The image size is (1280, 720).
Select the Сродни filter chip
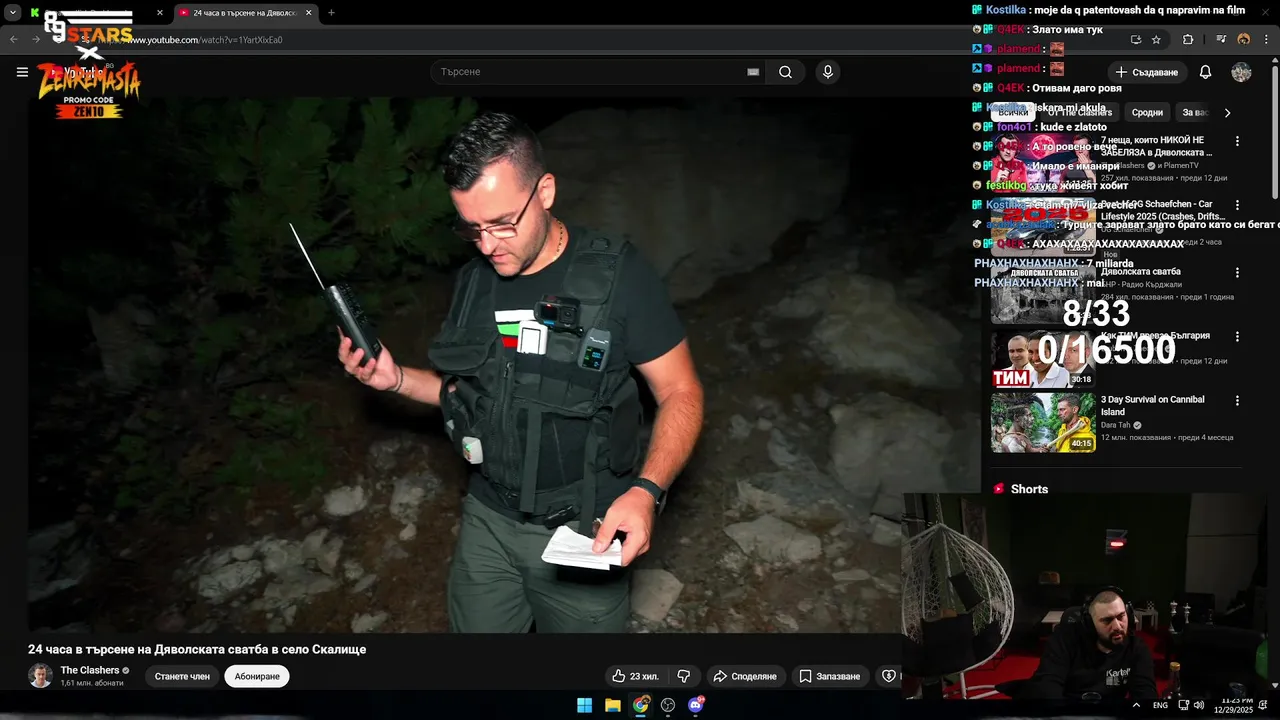(x=1147, y=112)
